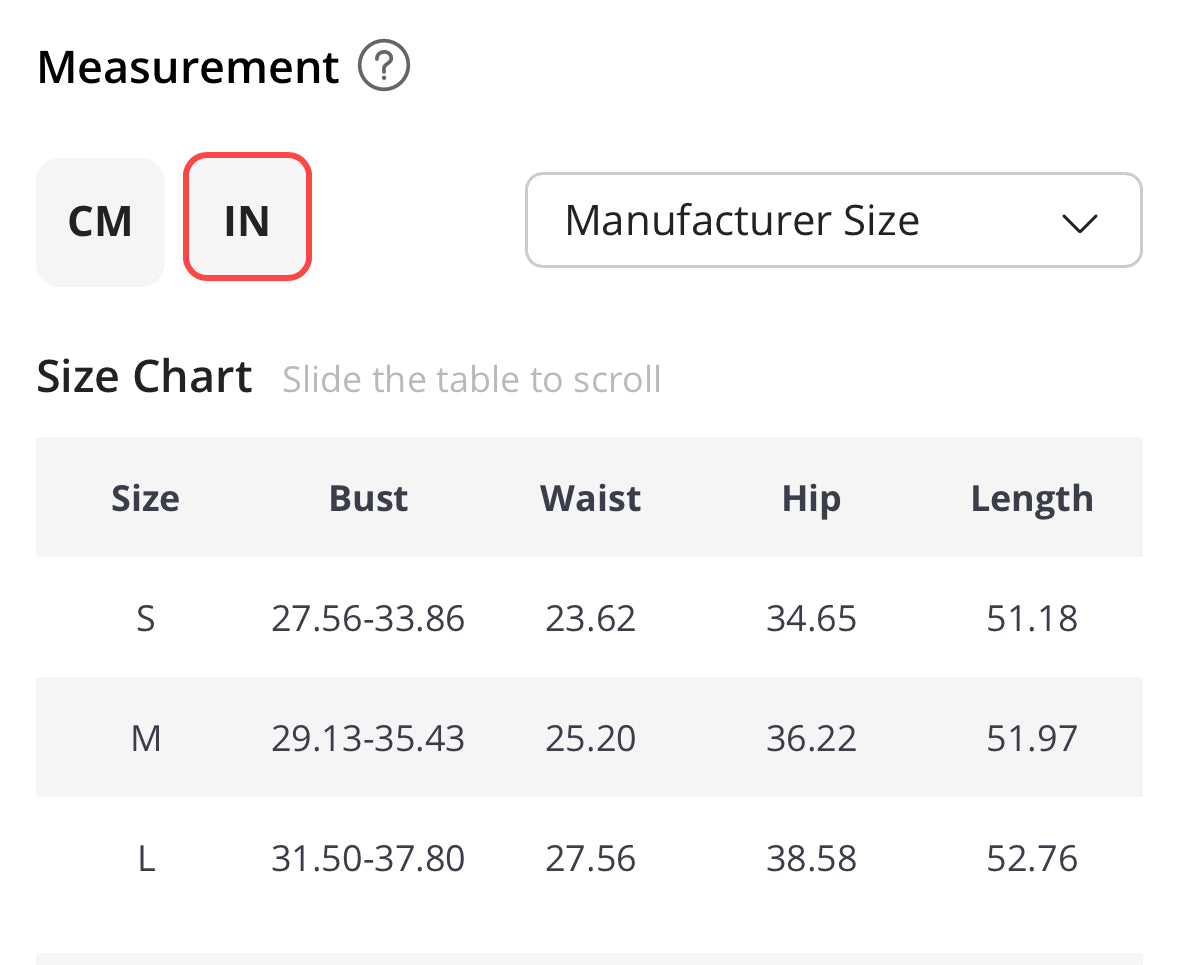Click hip value 34.65
The image size is (1179, 965).
(811, 618)
